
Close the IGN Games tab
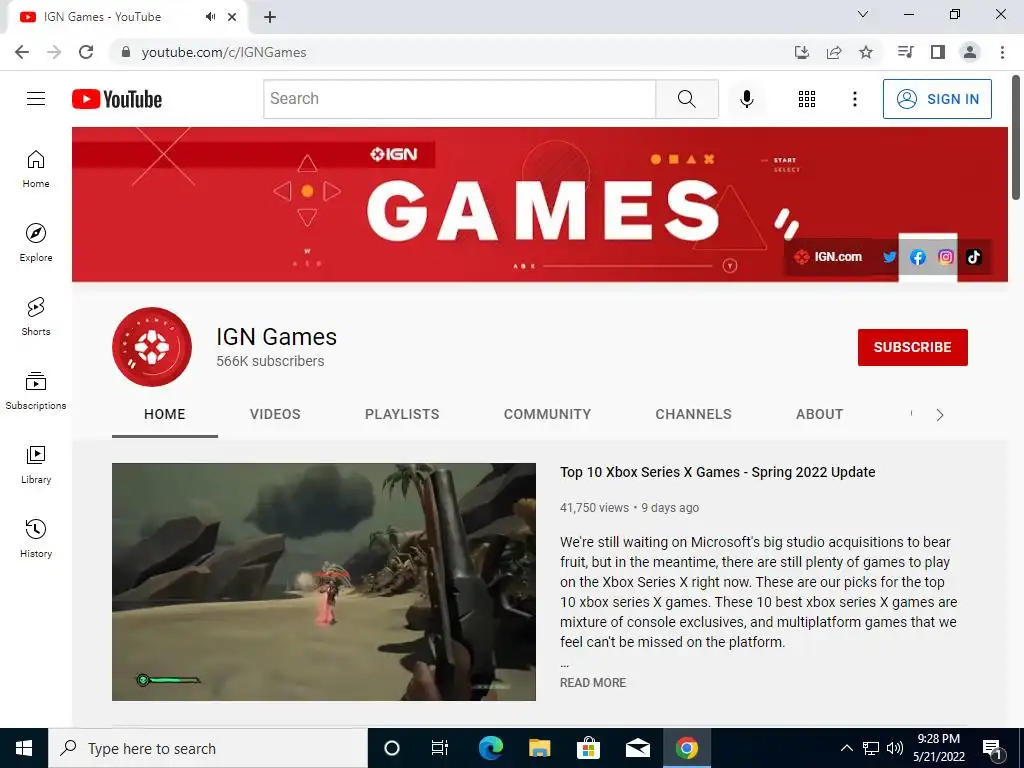[232, 17]
